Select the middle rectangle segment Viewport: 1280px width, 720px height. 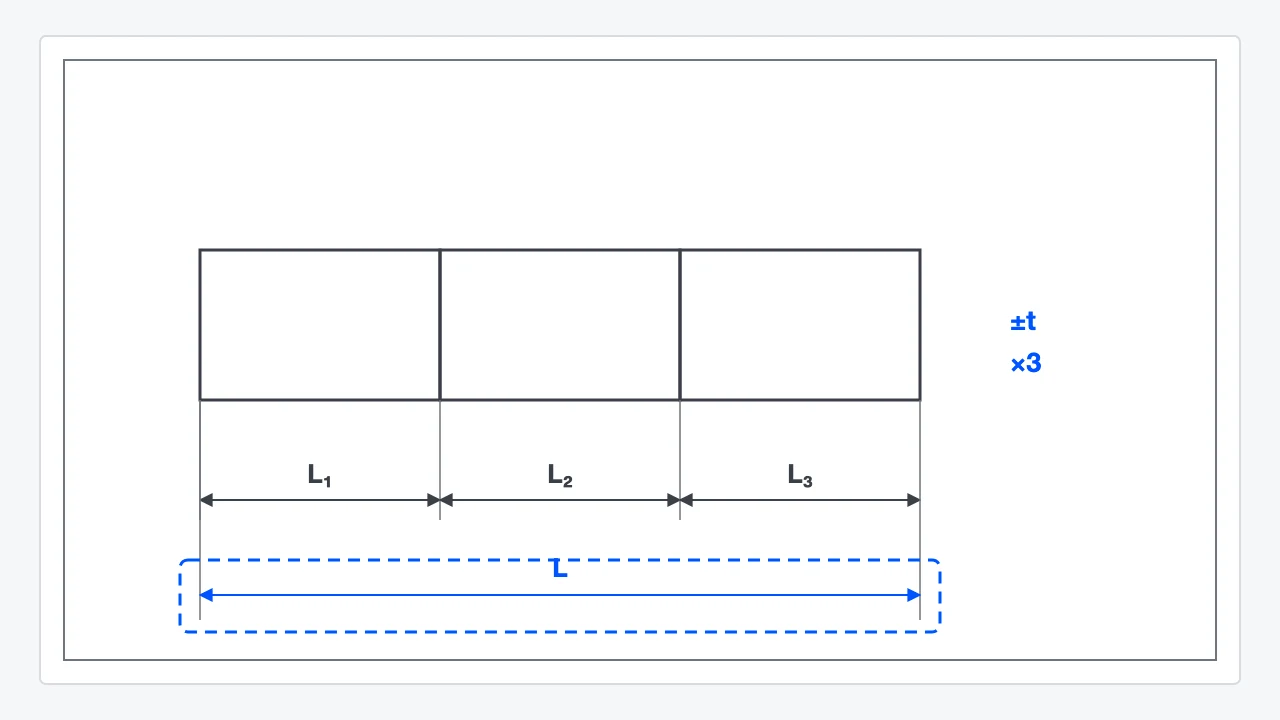[560, 325]
